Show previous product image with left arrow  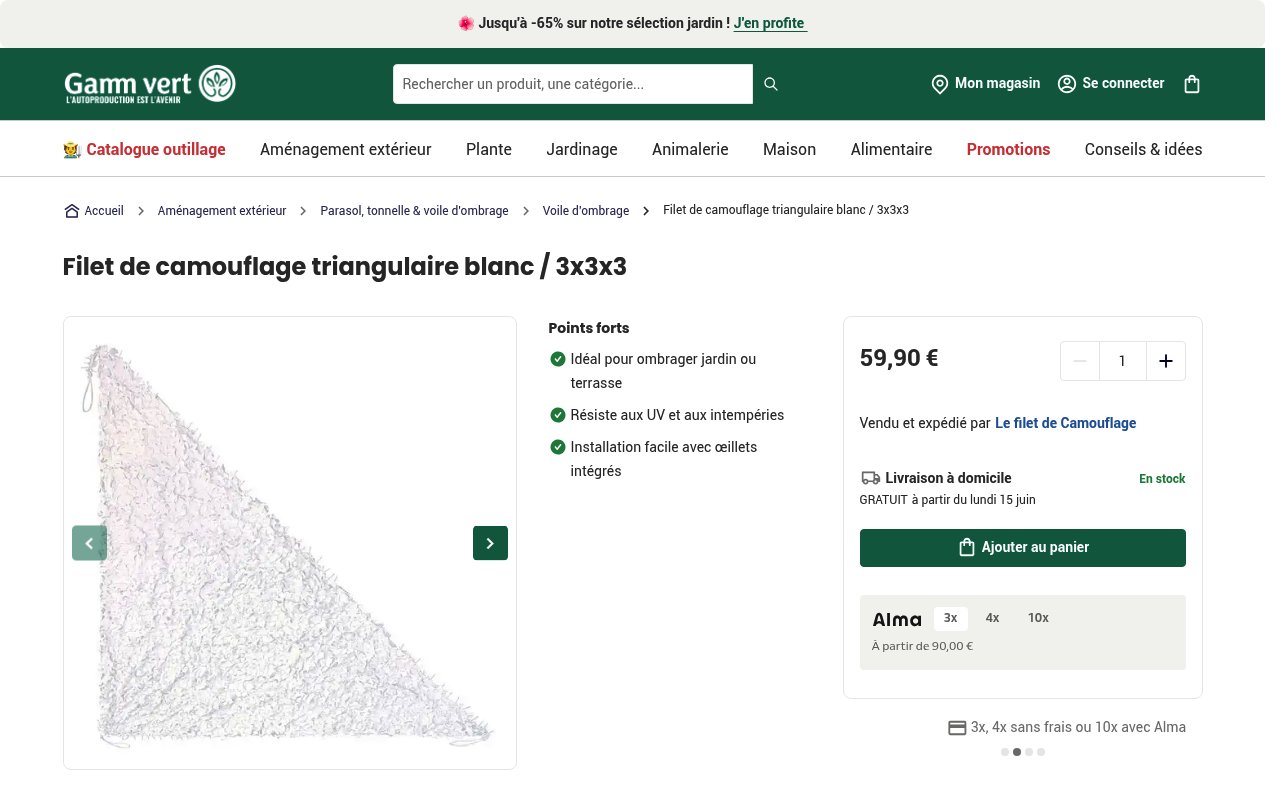pyautogui.click(x=89, y=543)
